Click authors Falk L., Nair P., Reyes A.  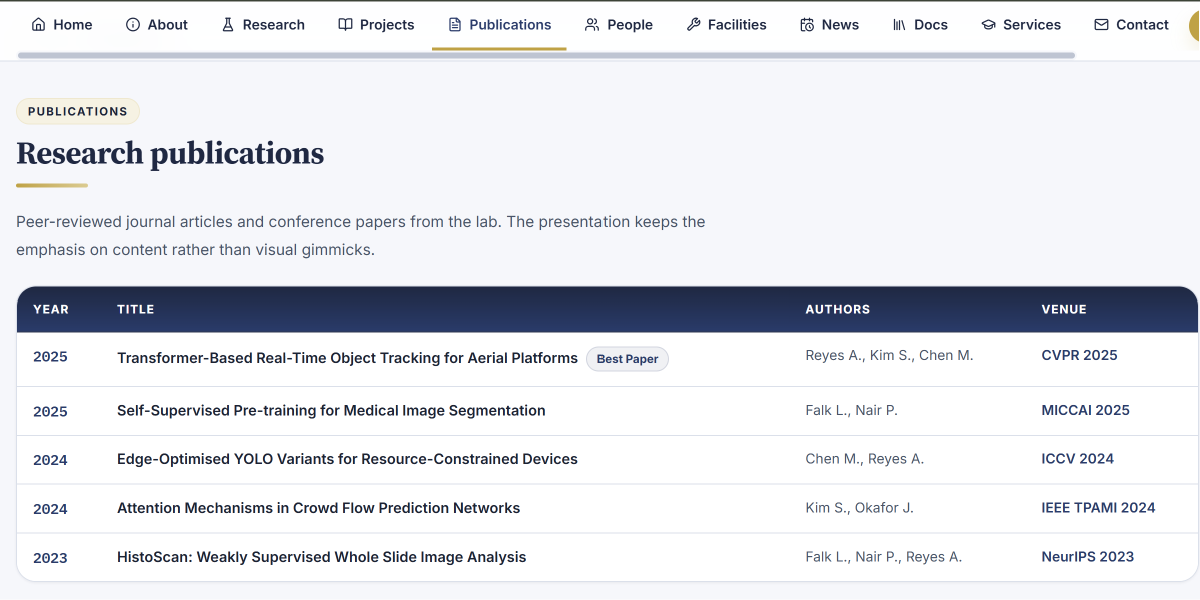point(883,557)
